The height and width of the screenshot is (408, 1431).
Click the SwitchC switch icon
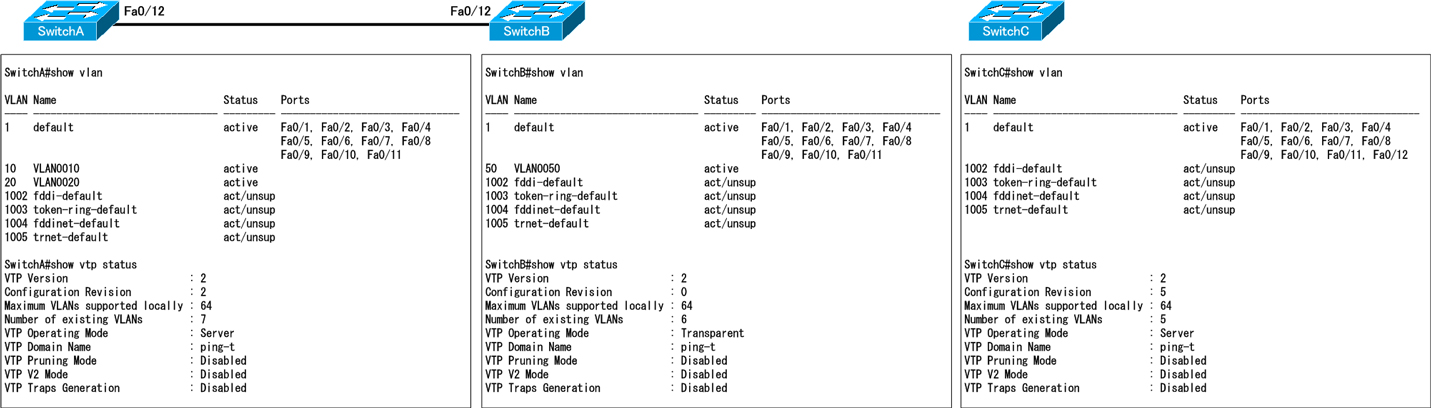(x=1013, y=20)
